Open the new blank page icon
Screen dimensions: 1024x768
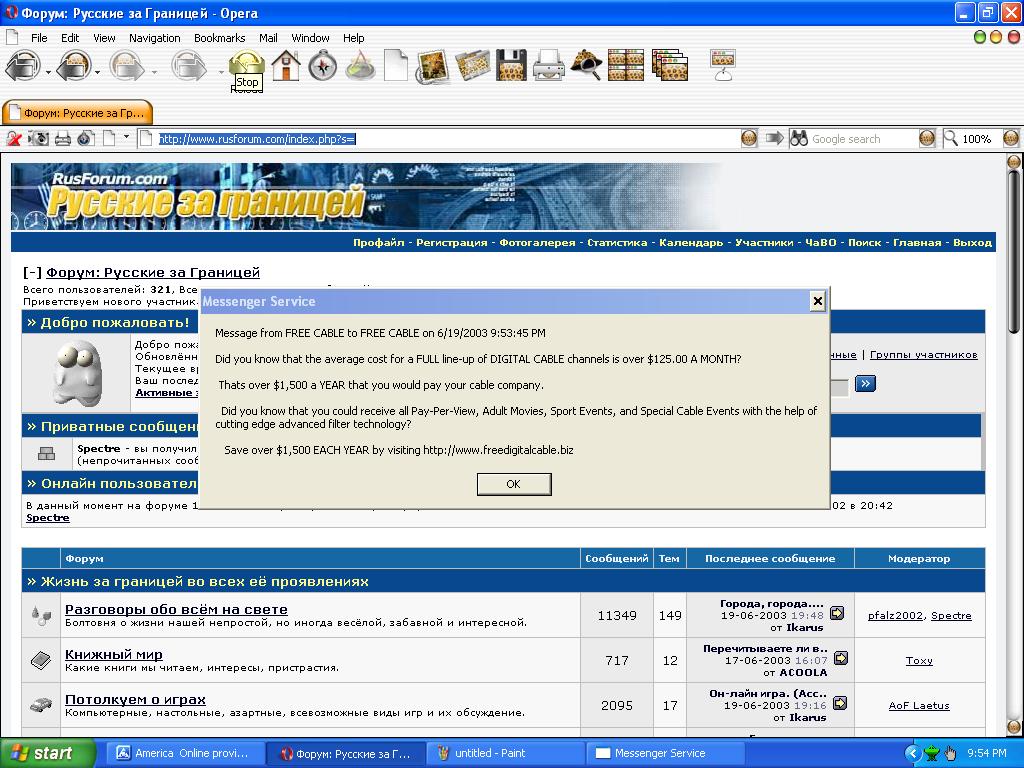[x=396, y=66]
